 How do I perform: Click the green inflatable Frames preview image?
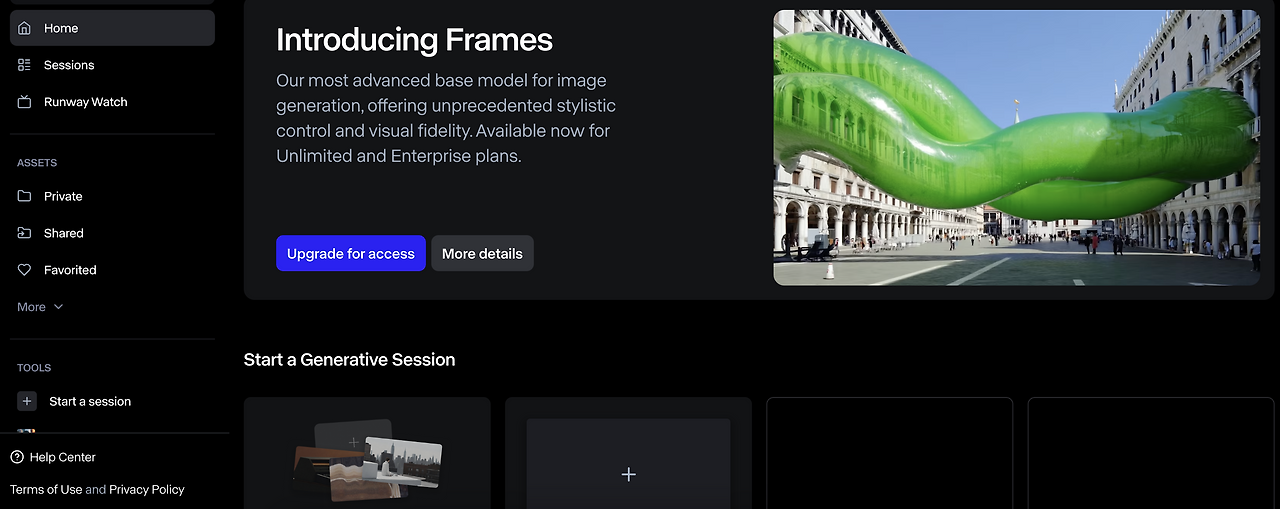click(x=1016, y=148)
